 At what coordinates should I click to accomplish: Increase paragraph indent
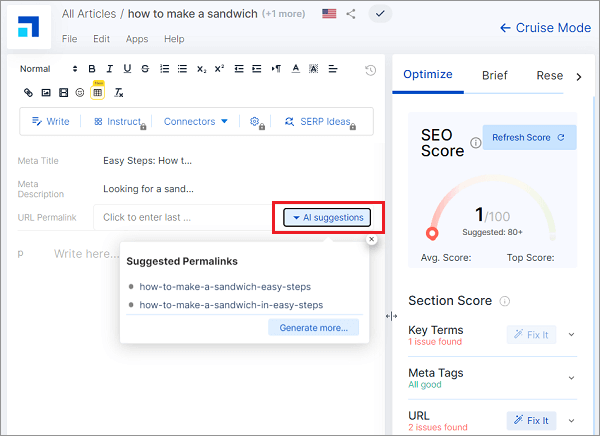click(x=257, y=69)
